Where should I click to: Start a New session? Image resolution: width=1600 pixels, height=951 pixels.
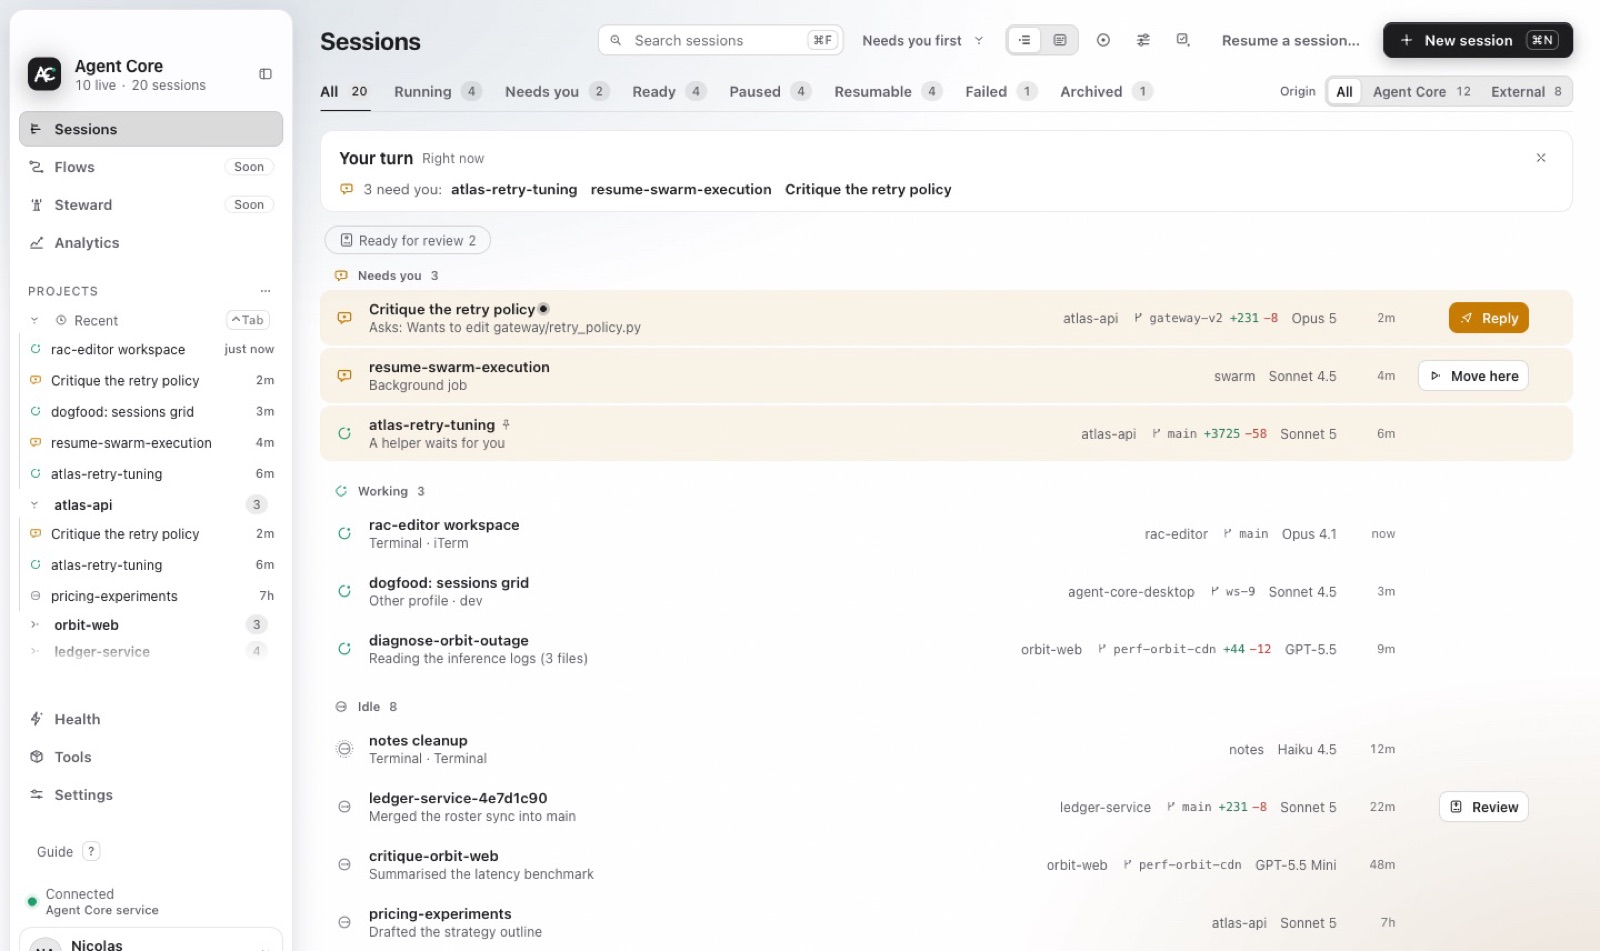pos(1477,40)
